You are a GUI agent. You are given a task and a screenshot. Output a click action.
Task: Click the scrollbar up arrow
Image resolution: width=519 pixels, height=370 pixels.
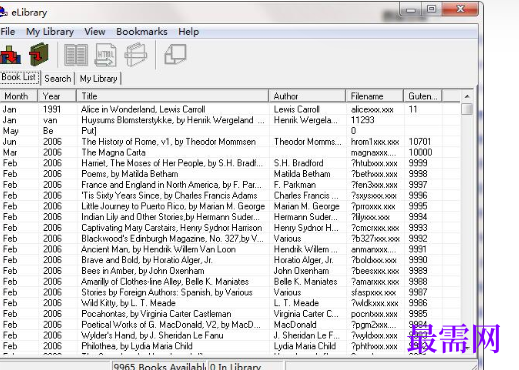[467, 96]
